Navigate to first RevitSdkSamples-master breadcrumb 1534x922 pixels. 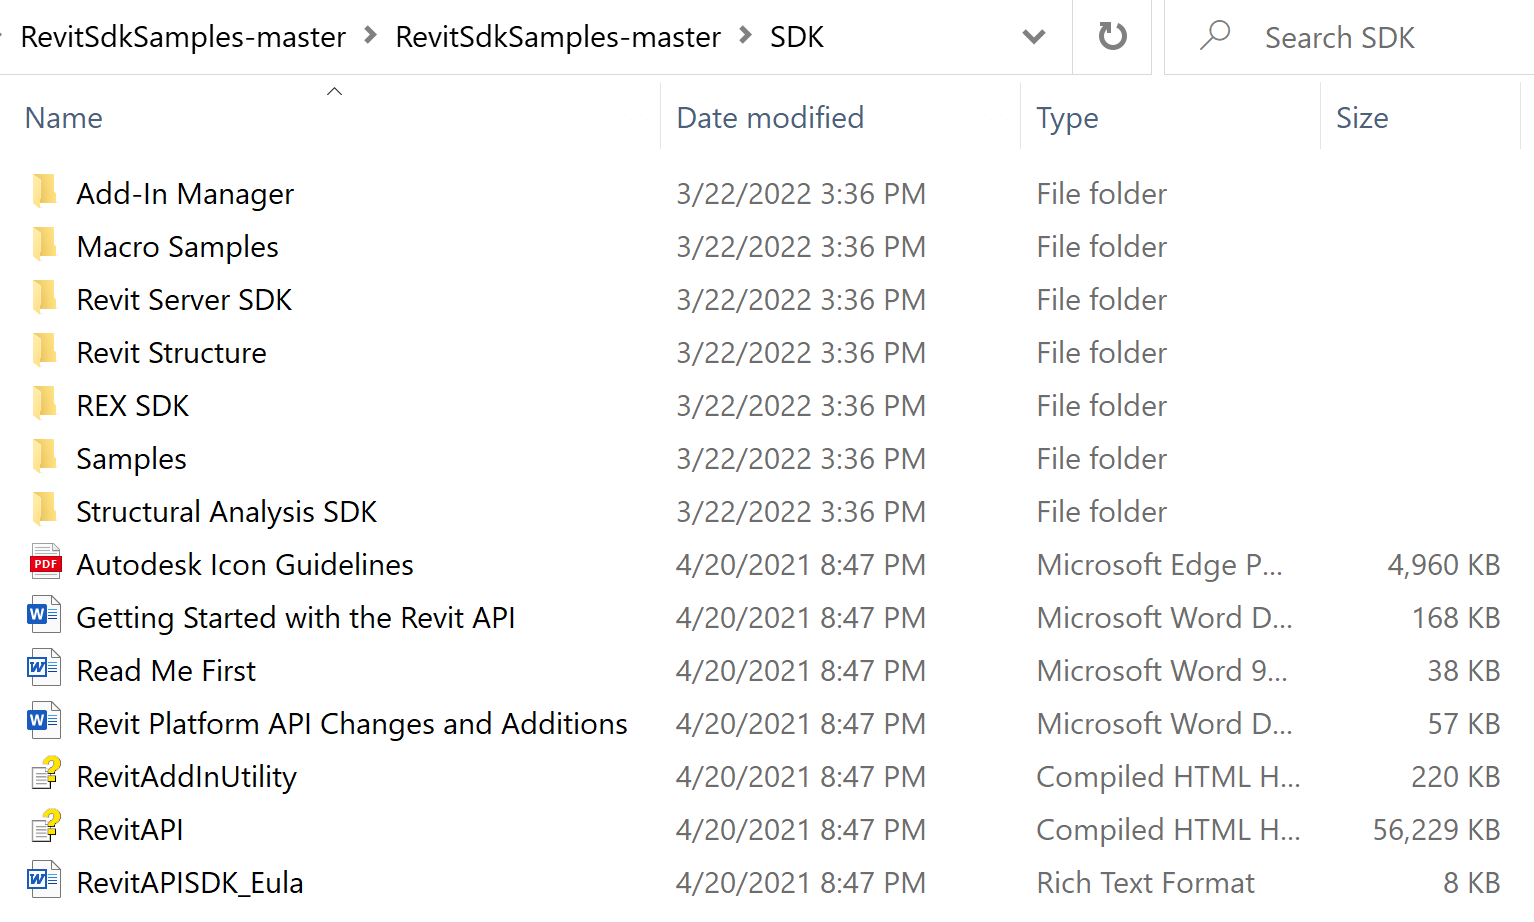[183, 37]
